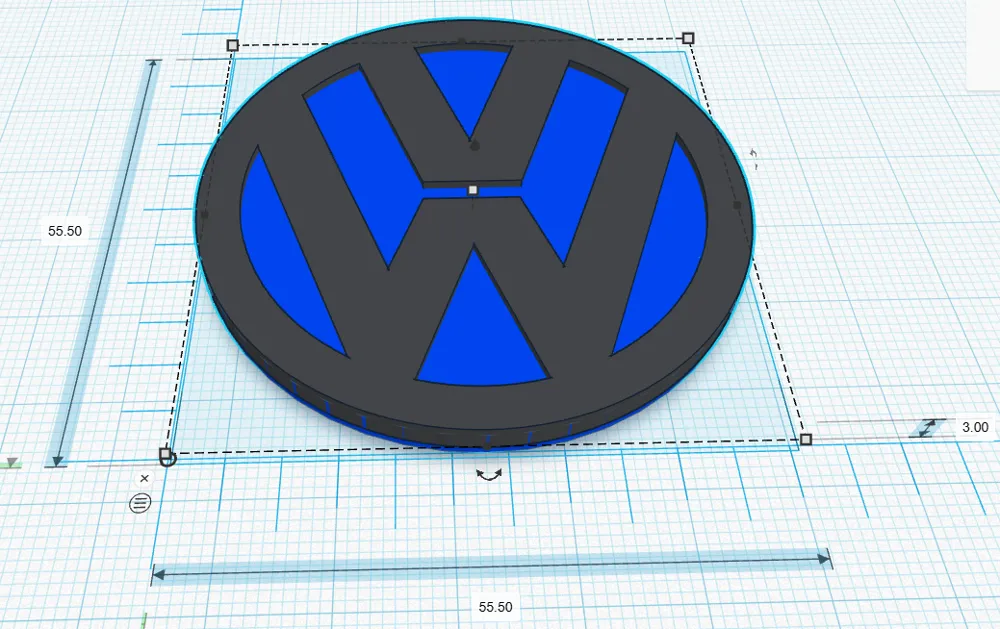Image resolution: width=1000 pixels, height=629 pixels.
Task: Edit the 55.50 depth dimension on left
Action: pyautogui.click(x=65, y=231)
